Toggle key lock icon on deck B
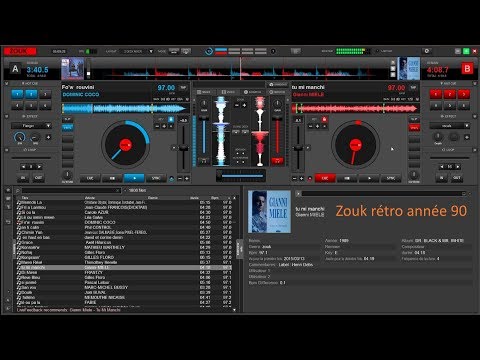Screen dimensions: 480x360 coord(324,119)
